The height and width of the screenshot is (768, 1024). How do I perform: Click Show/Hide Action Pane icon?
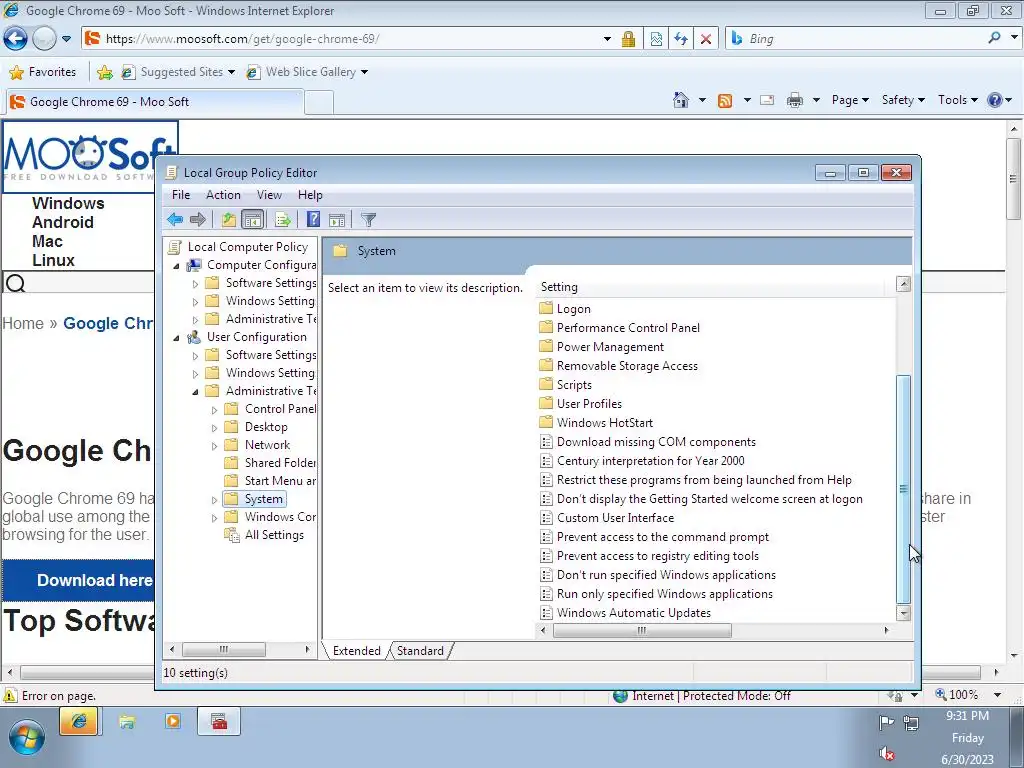[x=337, y=220]
